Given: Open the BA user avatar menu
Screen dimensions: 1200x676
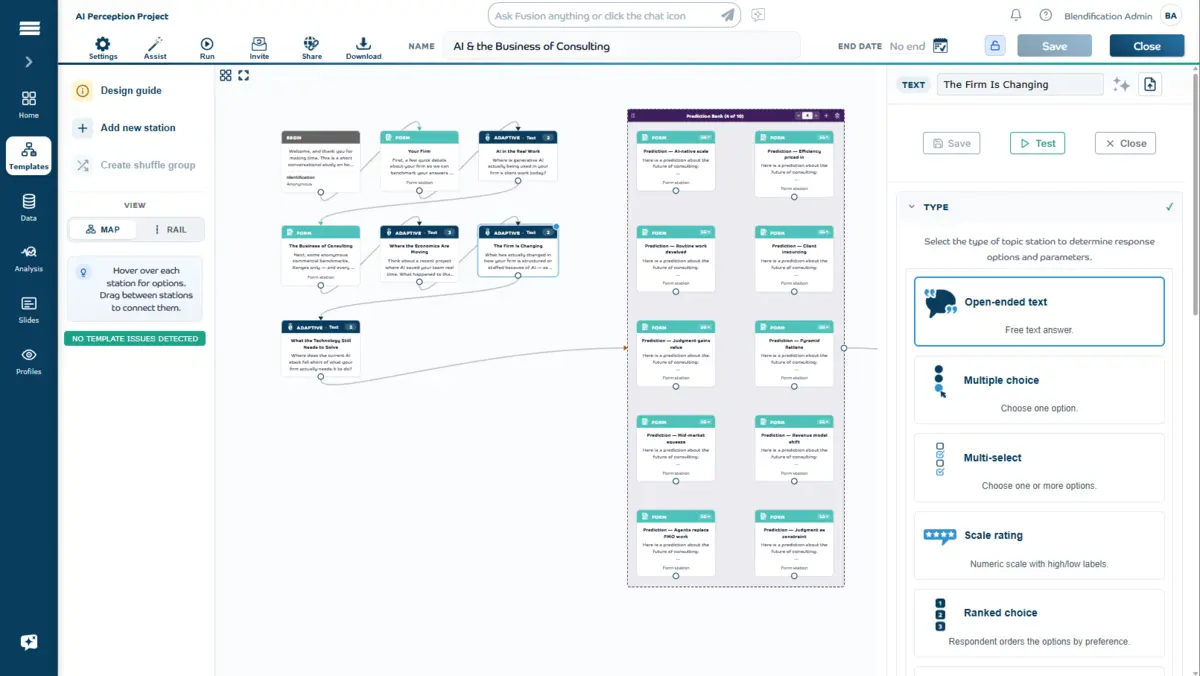Looking at the screenshot, I should point(1170,15).
